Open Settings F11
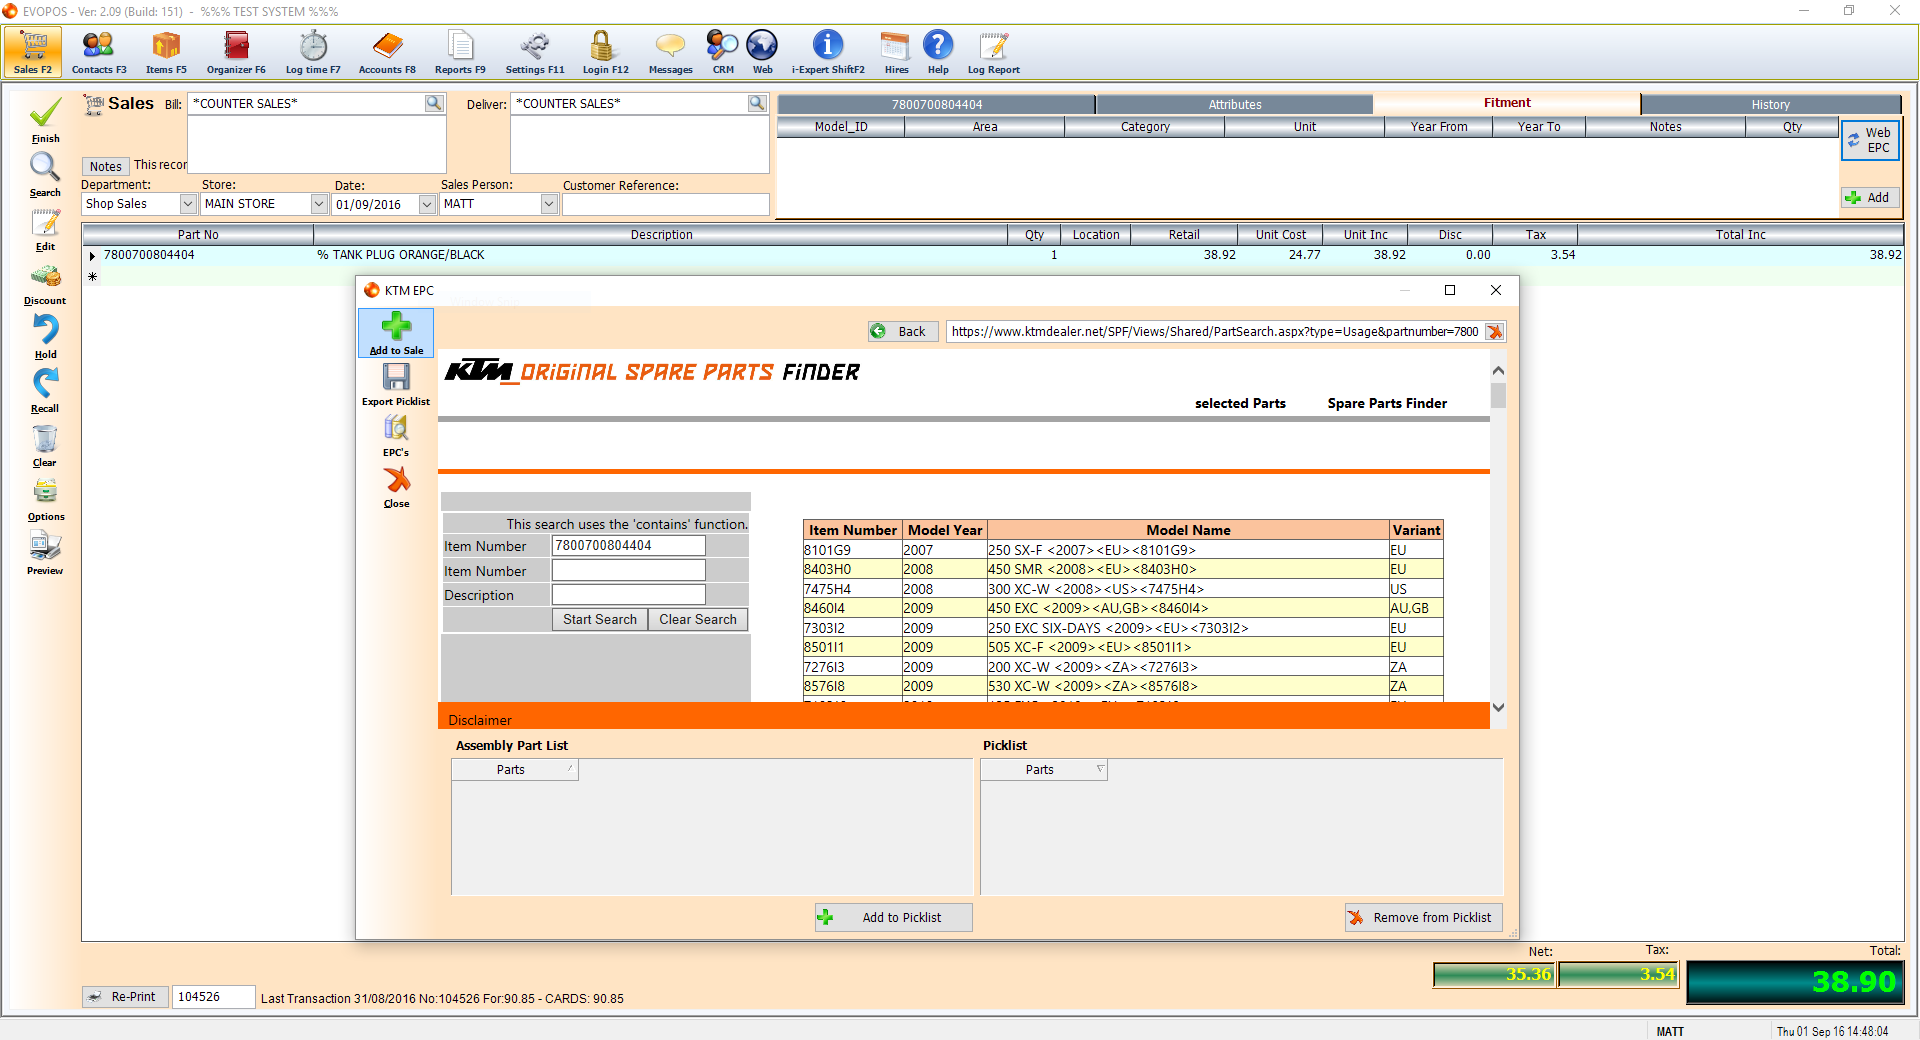Viewport: 1920px width, 1040px height. coord(535,52)
